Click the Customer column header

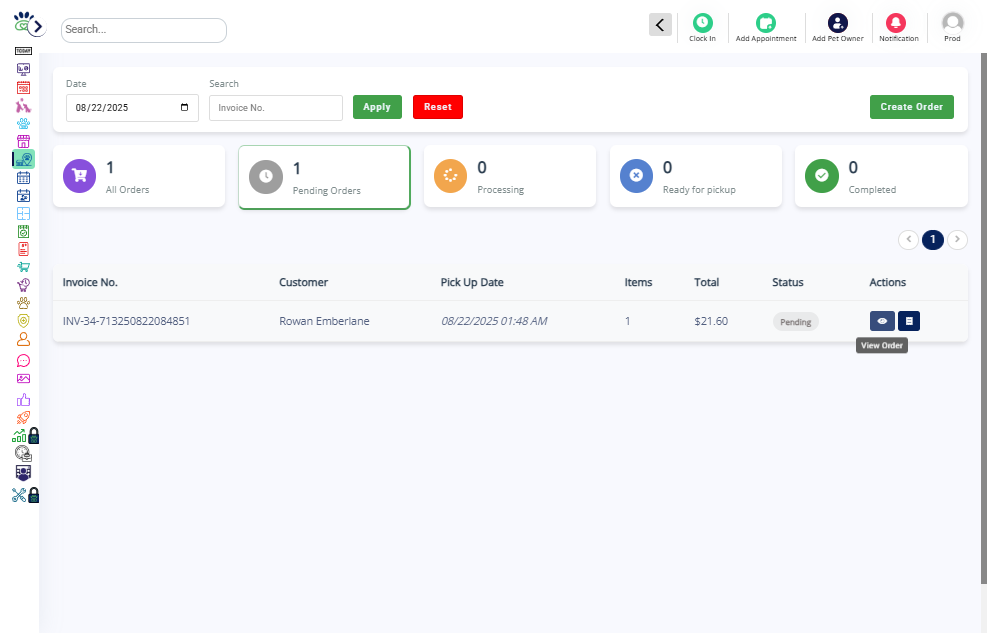(303, 283)
